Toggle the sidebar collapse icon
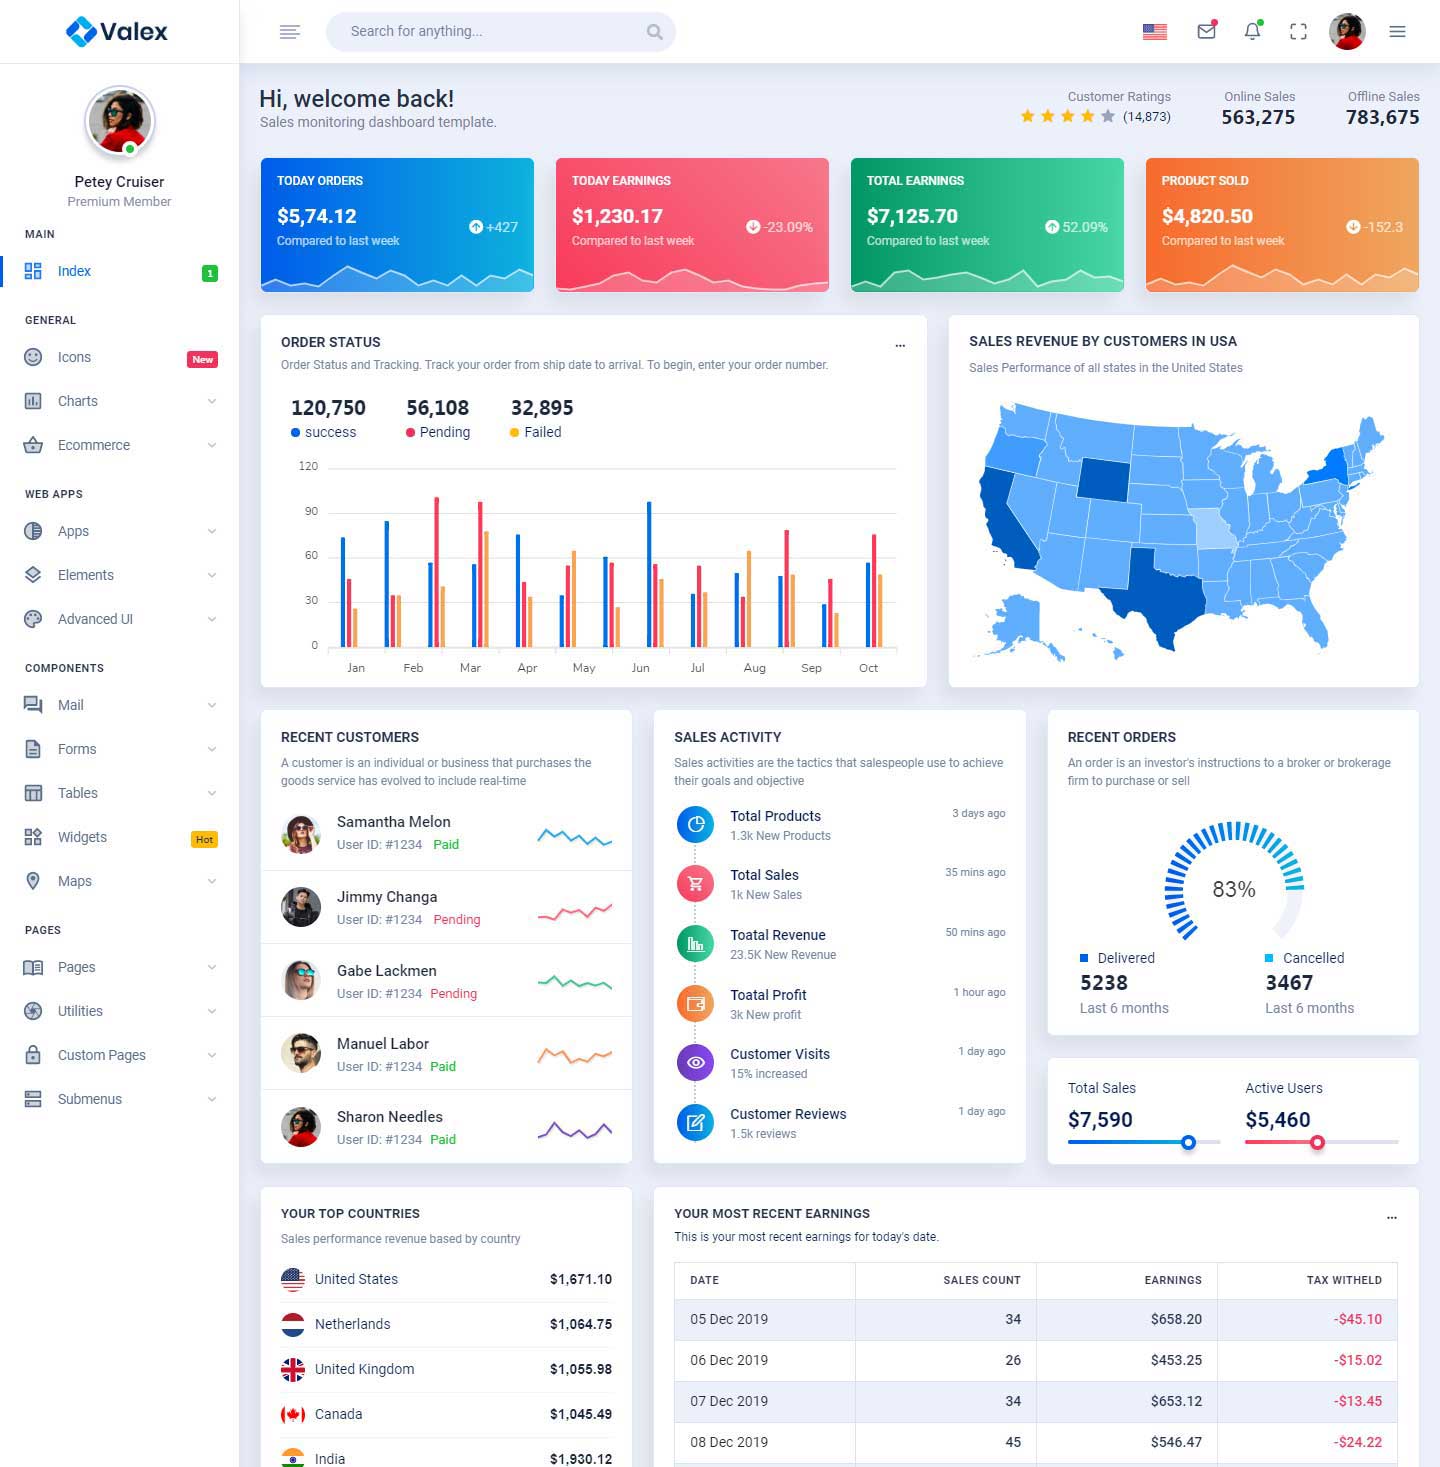Screen dimensions: 1440x1467 click(x=290, y=32)
